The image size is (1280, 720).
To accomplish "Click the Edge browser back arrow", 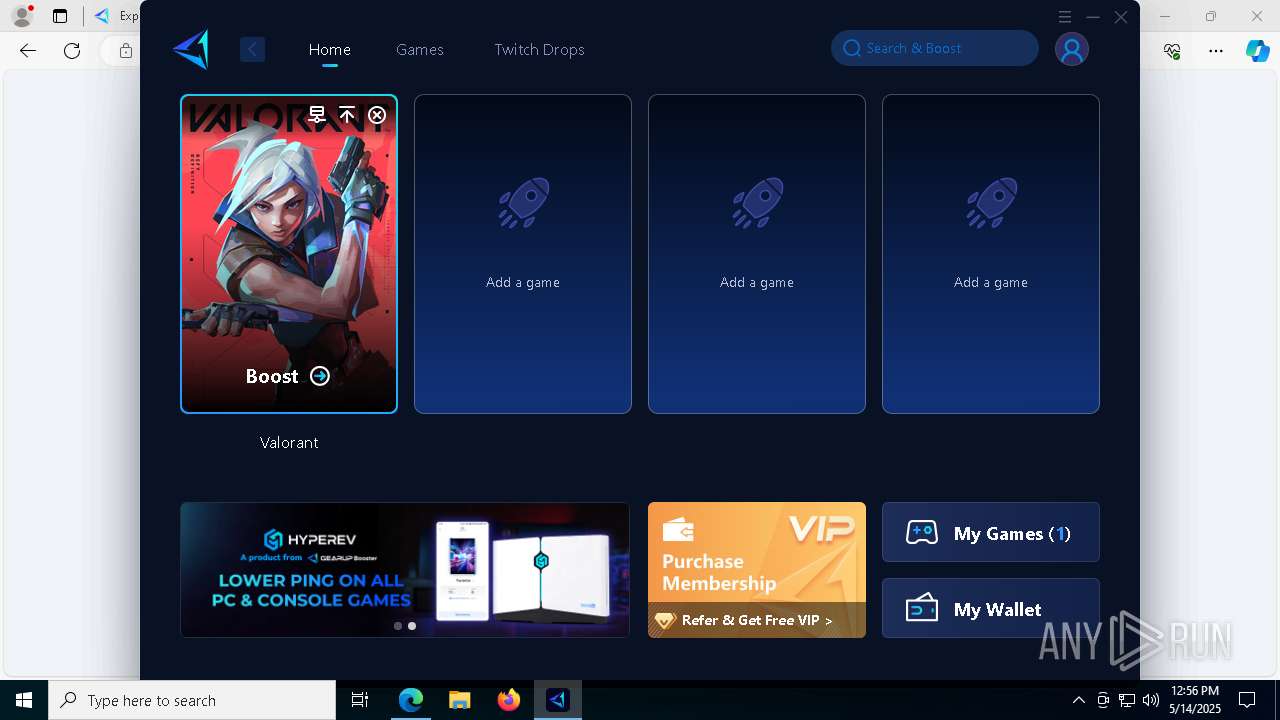I will pos(28,51).
